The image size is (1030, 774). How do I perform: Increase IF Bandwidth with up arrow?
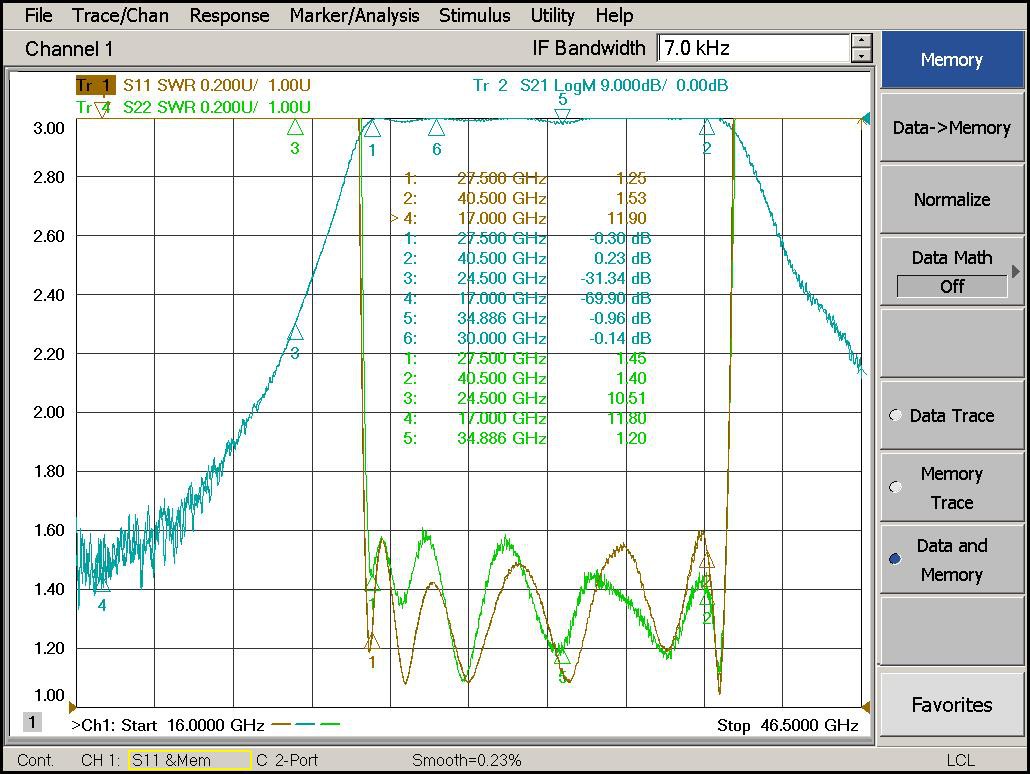[x=861, y=41]
